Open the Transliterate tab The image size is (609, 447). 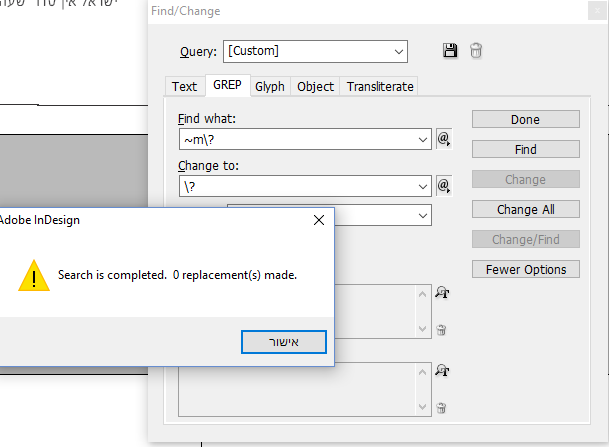point(380,86)
